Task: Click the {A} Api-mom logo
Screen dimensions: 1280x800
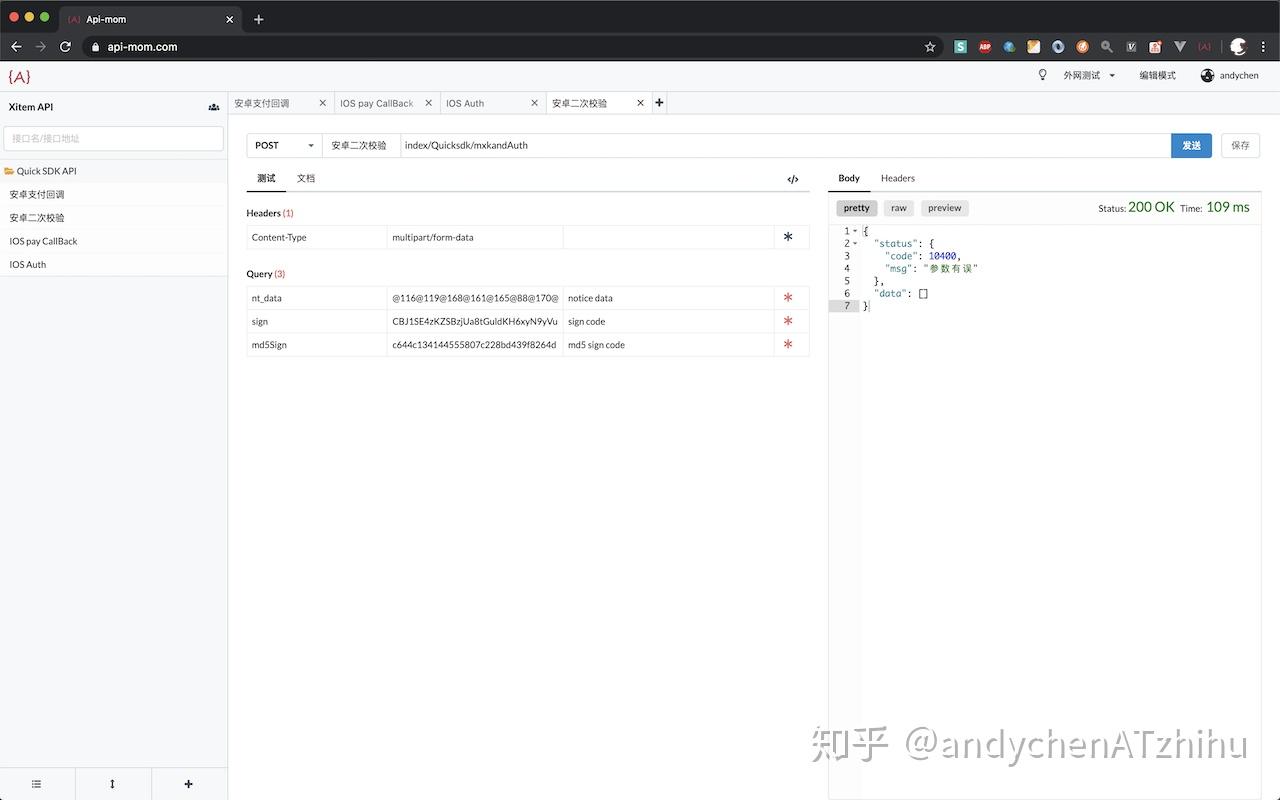Action: pyautogui.click(x=19, y=76)
